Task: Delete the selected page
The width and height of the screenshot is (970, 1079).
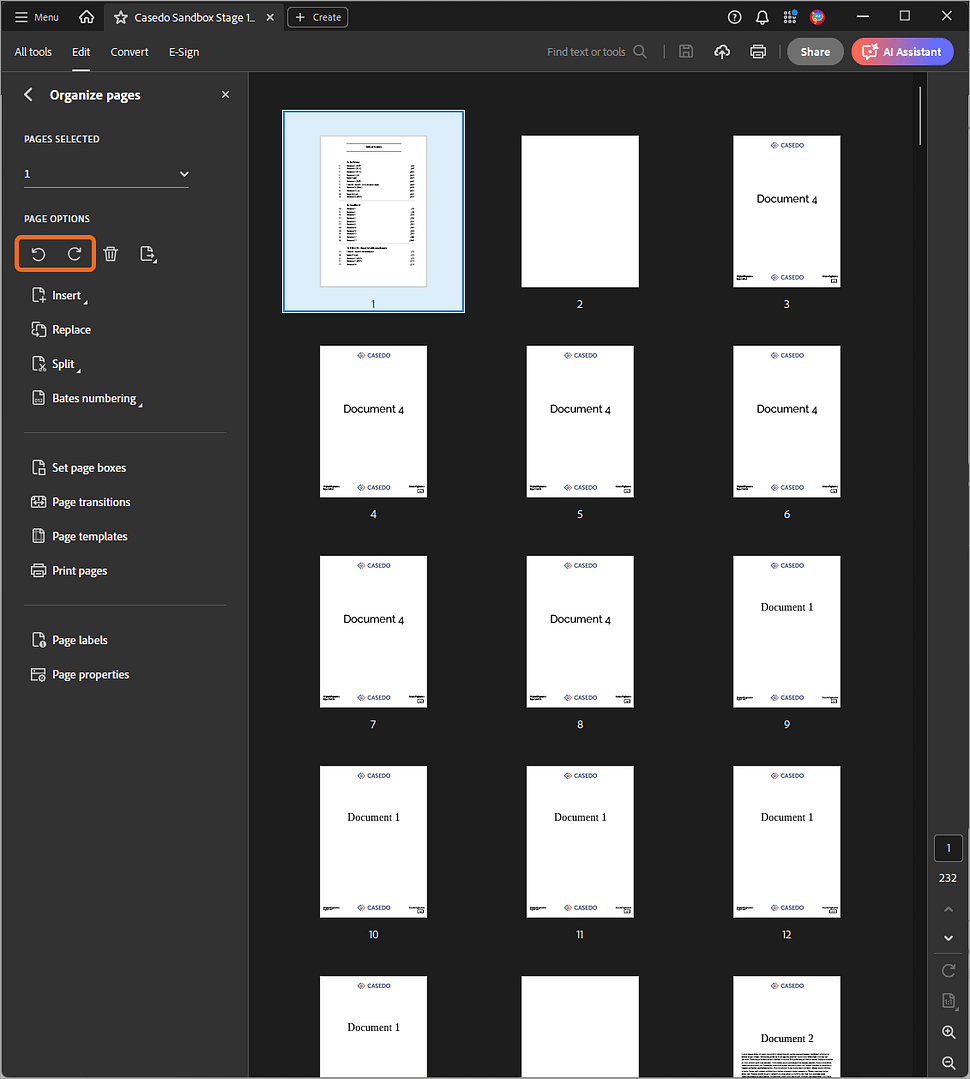Action: pyautogui.click(x=110, y=254)
